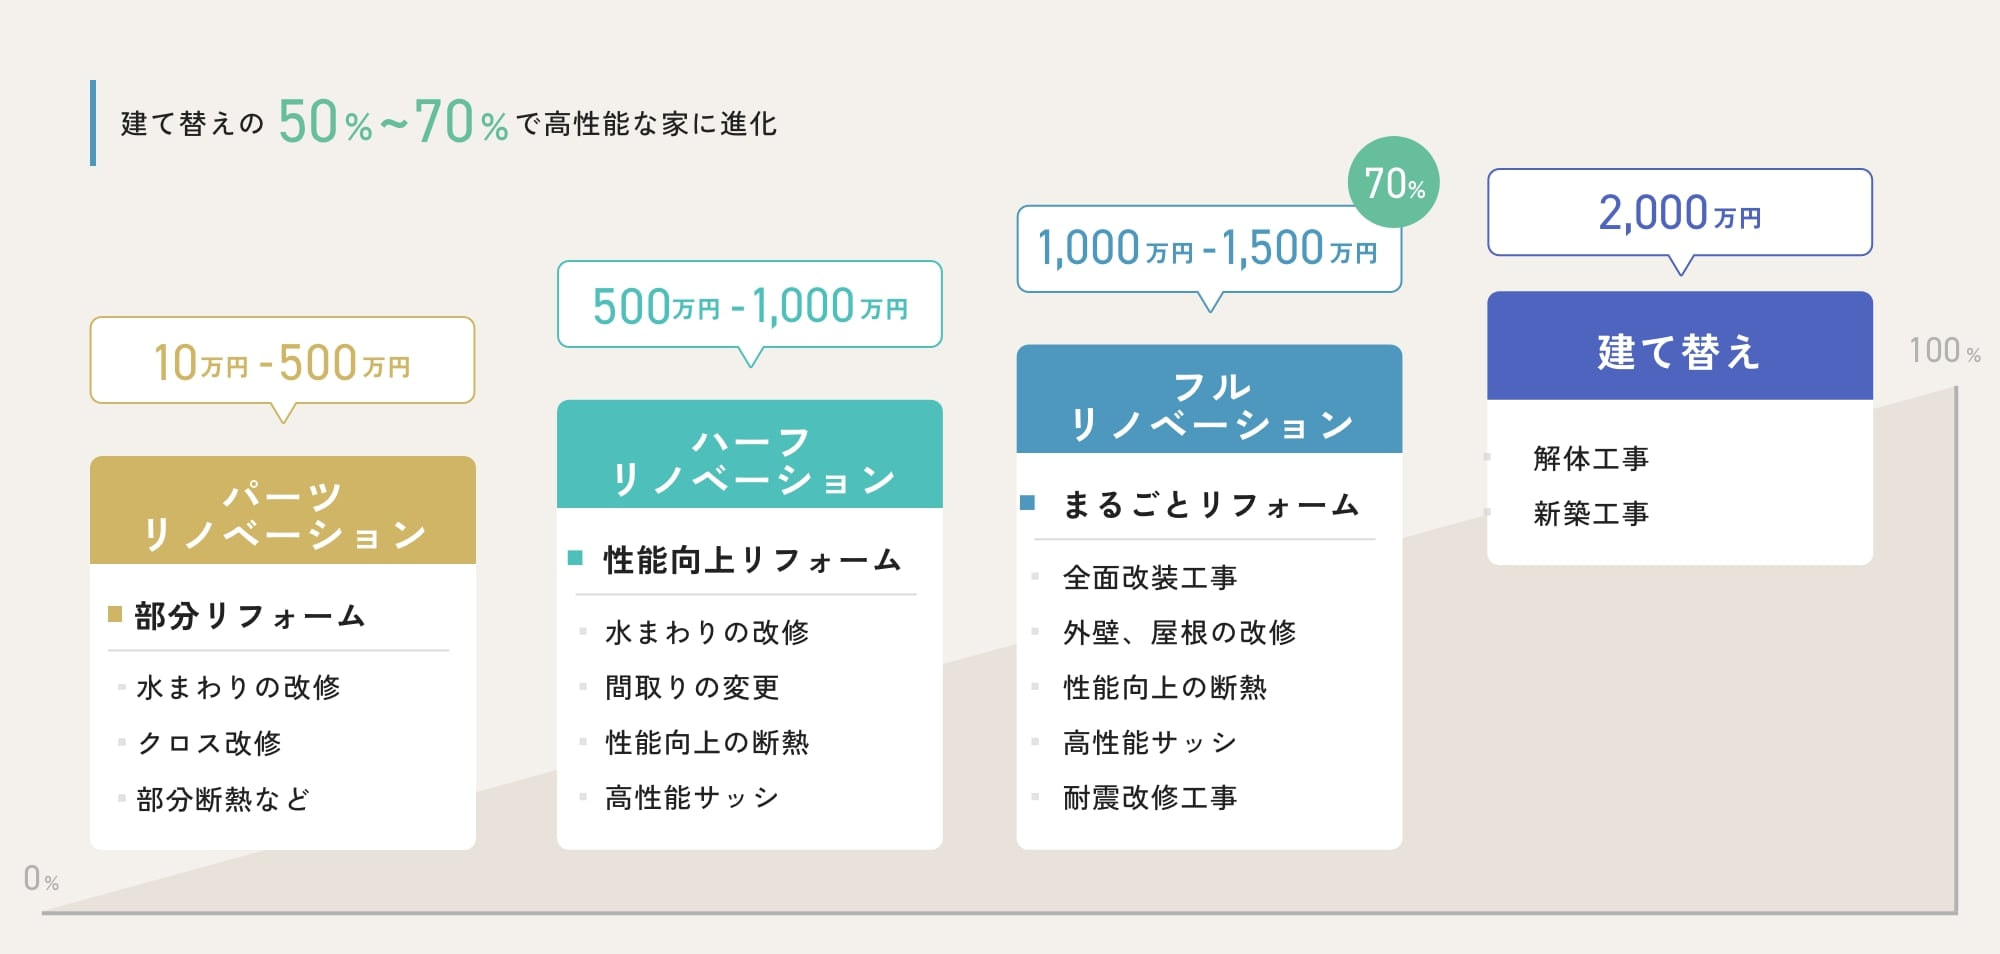Click the 10万円-500万円 price bubble
This screenshot has width=2000, height=954.
tap(282, 361)
